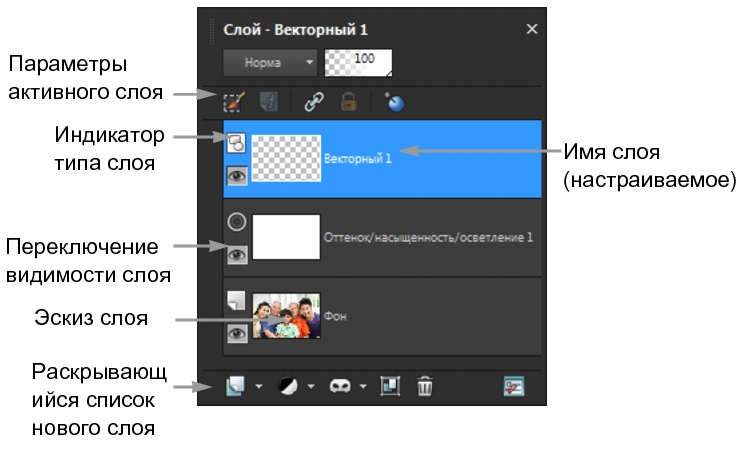Select the Фон layer family photo thumbnail
740x458 pixels.
click(x=287, y=316)
